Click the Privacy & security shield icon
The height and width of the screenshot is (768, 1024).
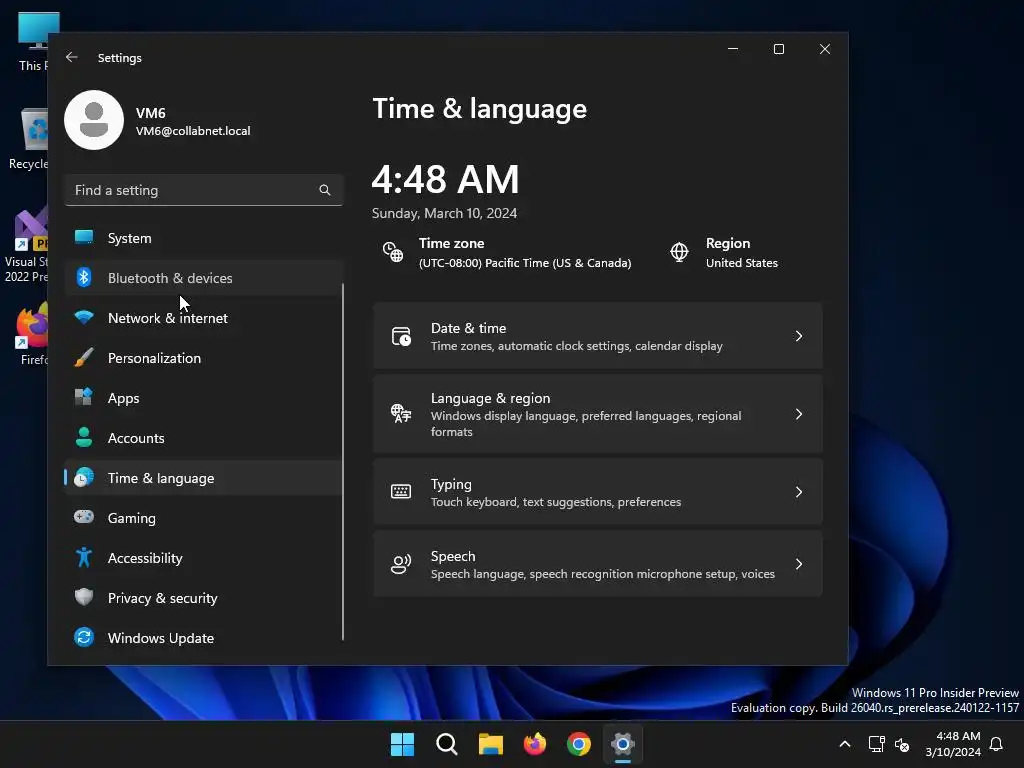[84, 597]
